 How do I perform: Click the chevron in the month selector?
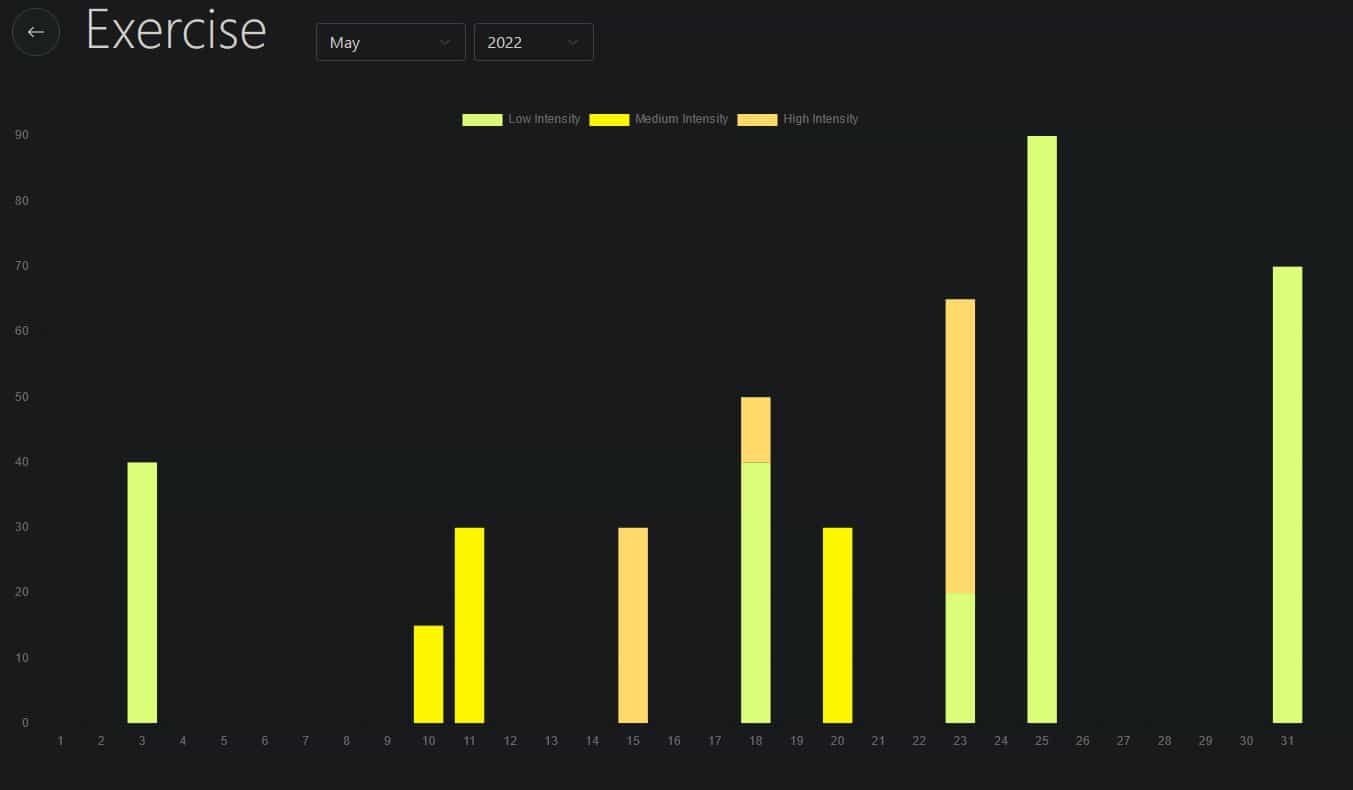(x=445, y=42)
